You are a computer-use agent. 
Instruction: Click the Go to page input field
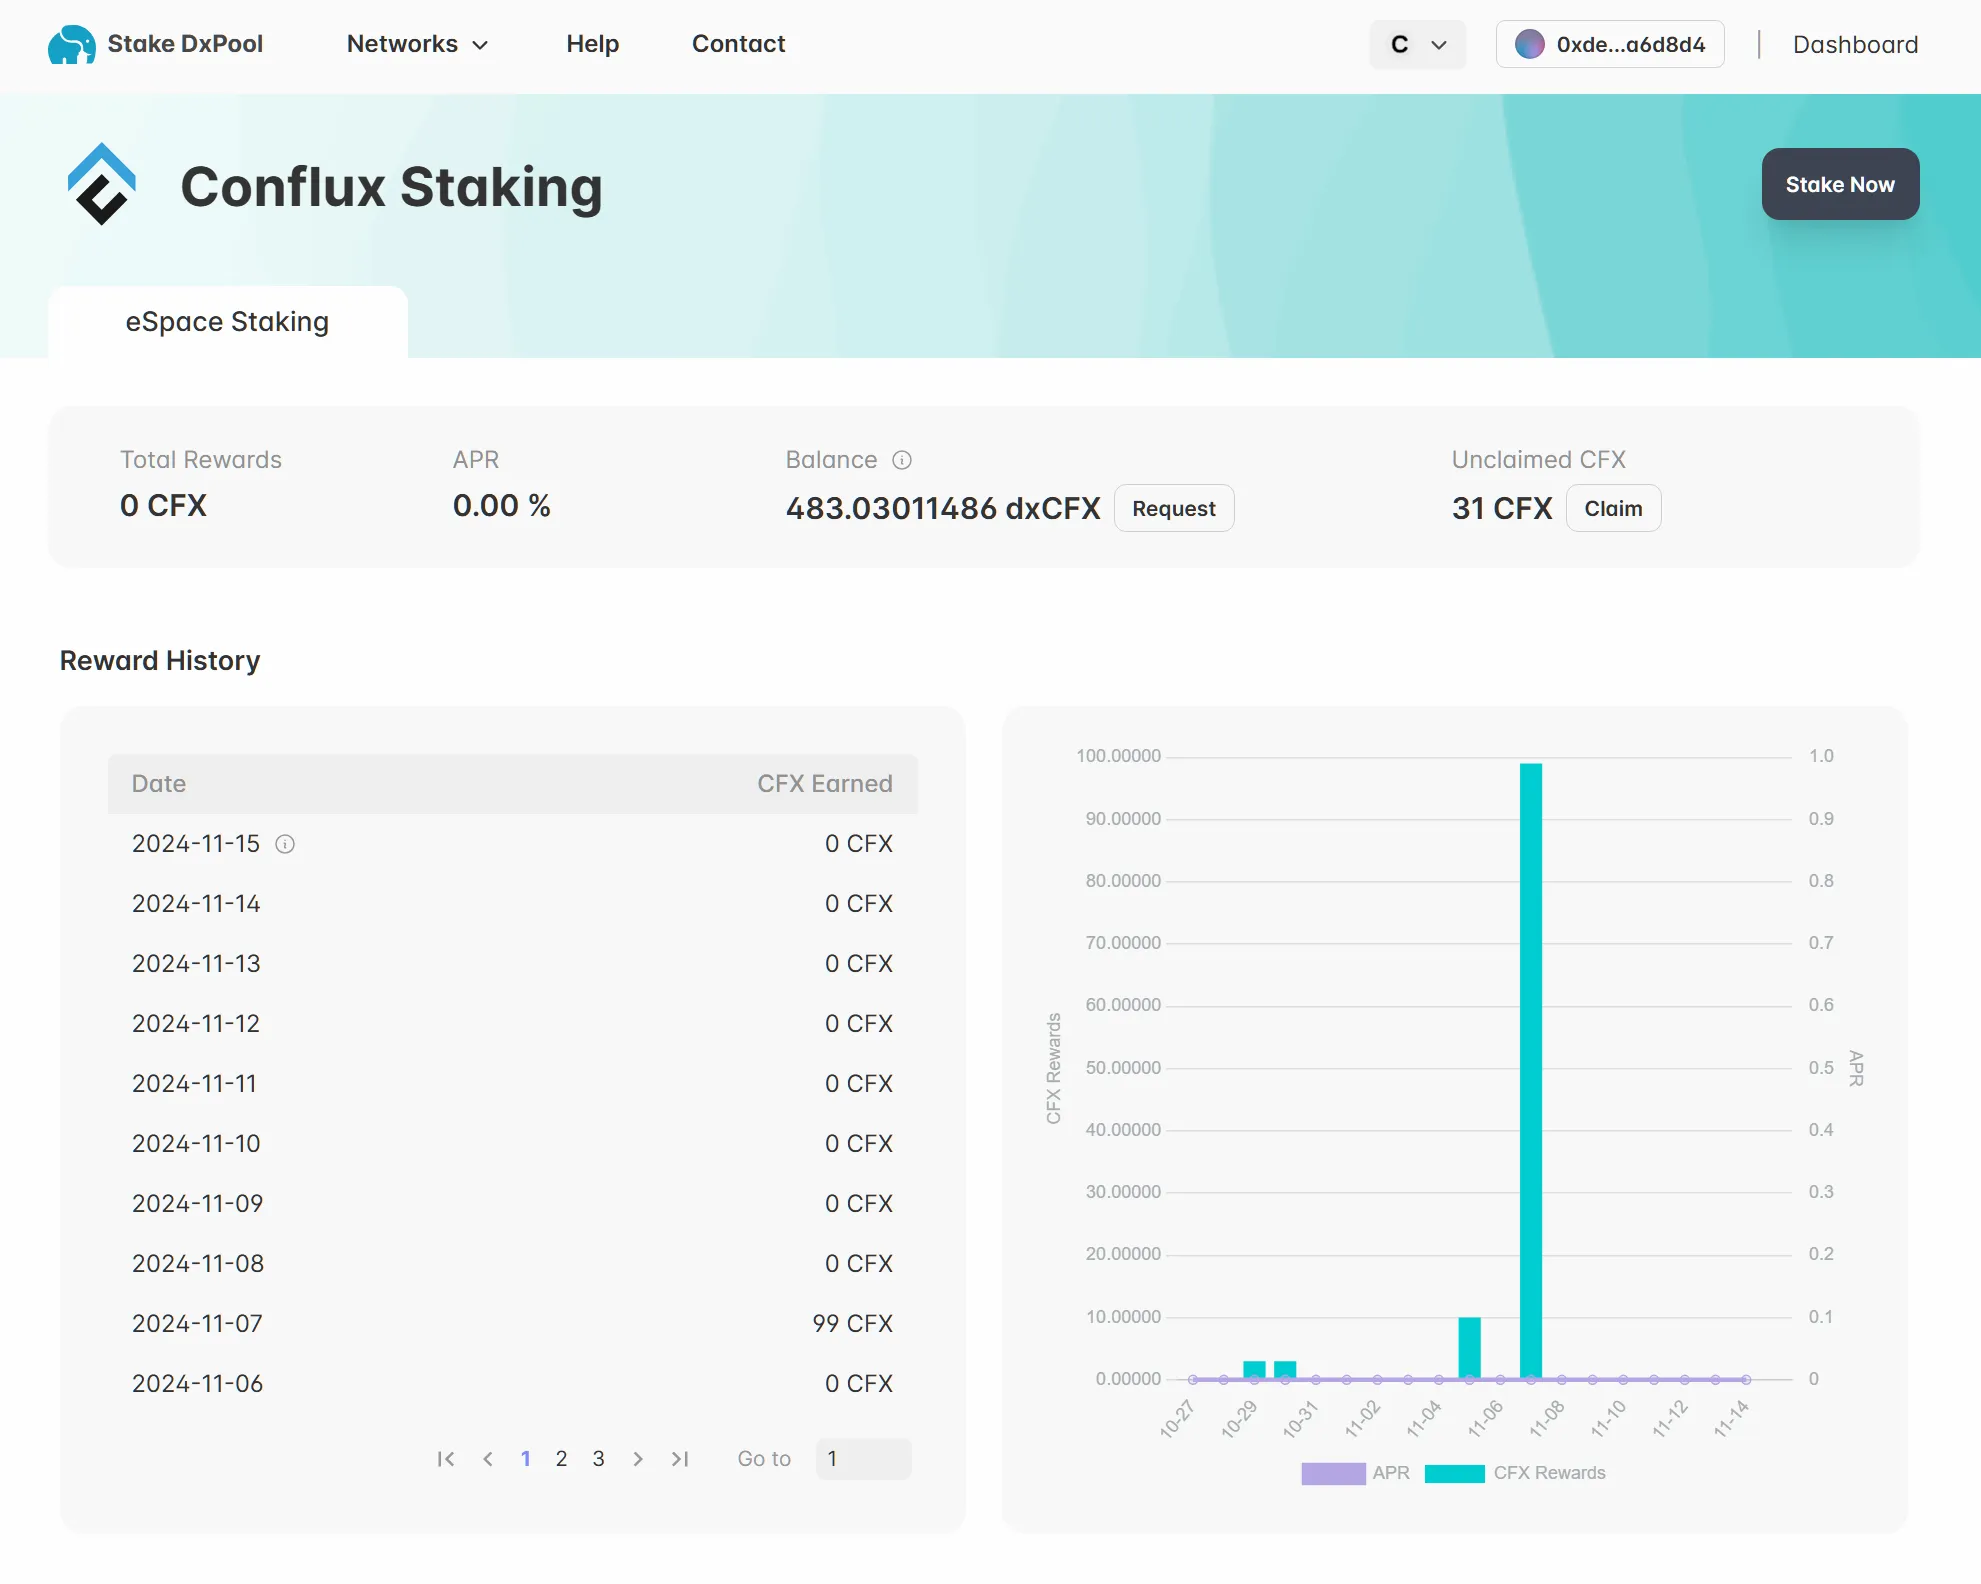click(x=863, y=1459)
